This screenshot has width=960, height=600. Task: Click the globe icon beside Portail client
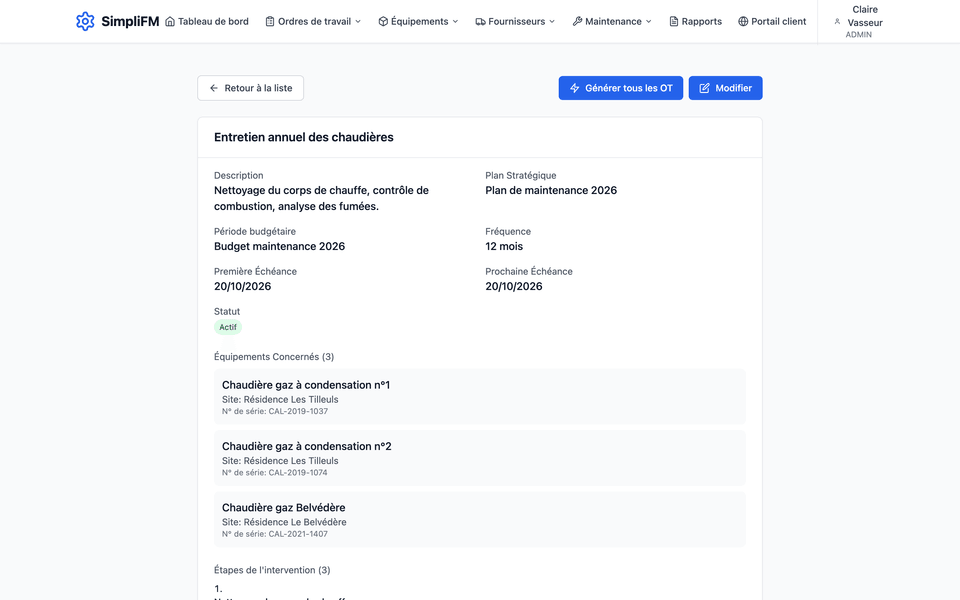(x=743, y=21)
